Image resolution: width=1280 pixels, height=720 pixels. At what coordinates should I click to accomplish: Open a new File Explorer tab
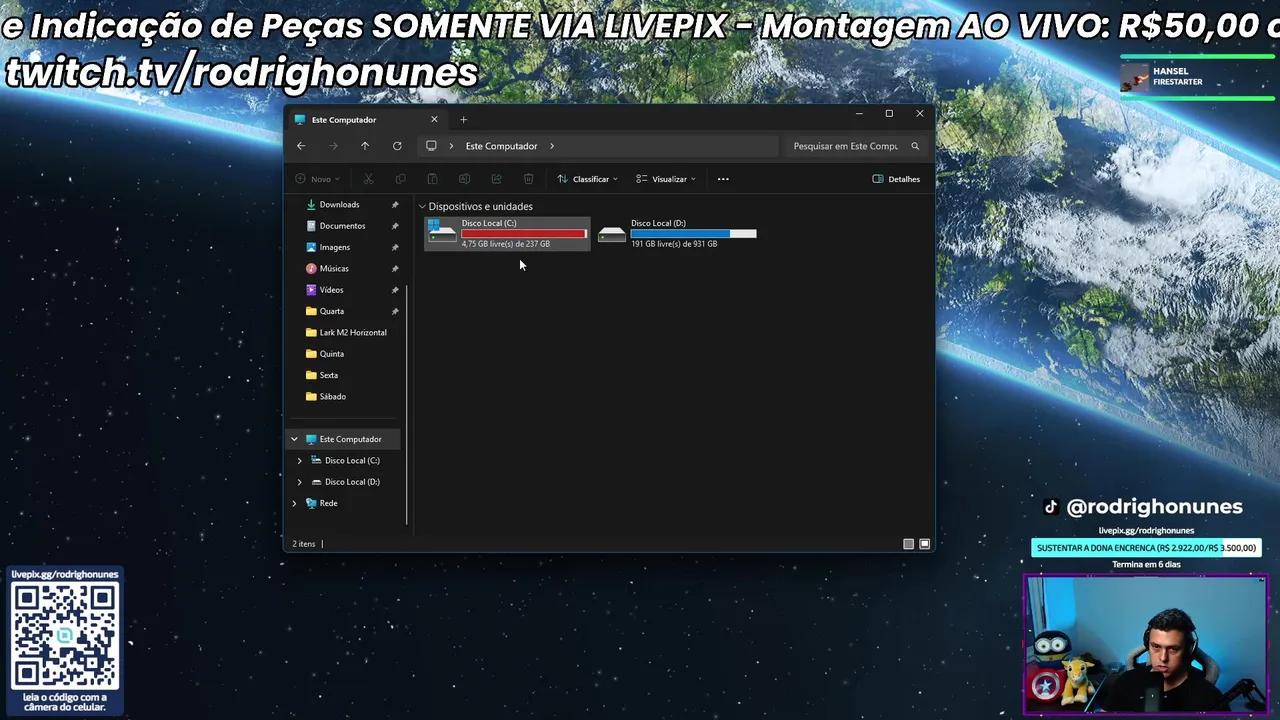pos(463,120)
